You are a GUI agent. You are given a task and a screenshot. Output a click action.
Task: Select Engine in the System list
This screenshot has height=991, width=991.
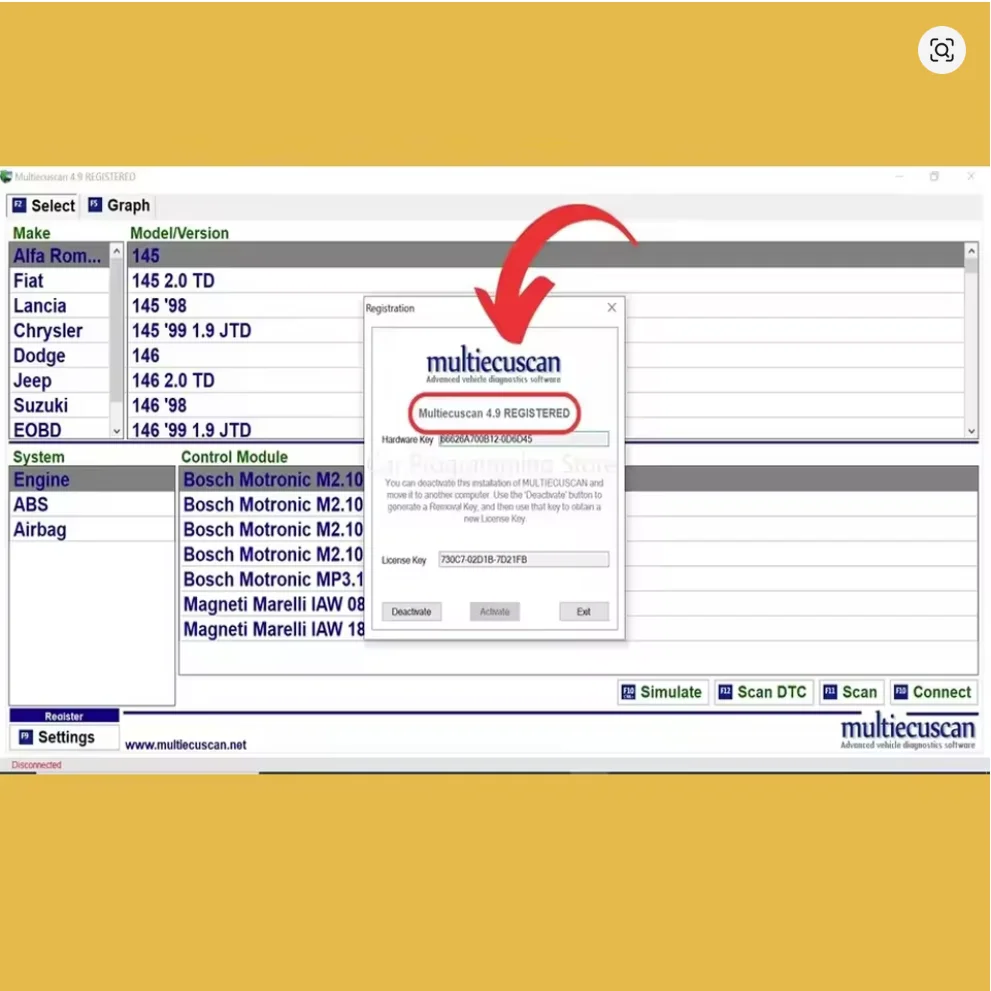(92, 479)
